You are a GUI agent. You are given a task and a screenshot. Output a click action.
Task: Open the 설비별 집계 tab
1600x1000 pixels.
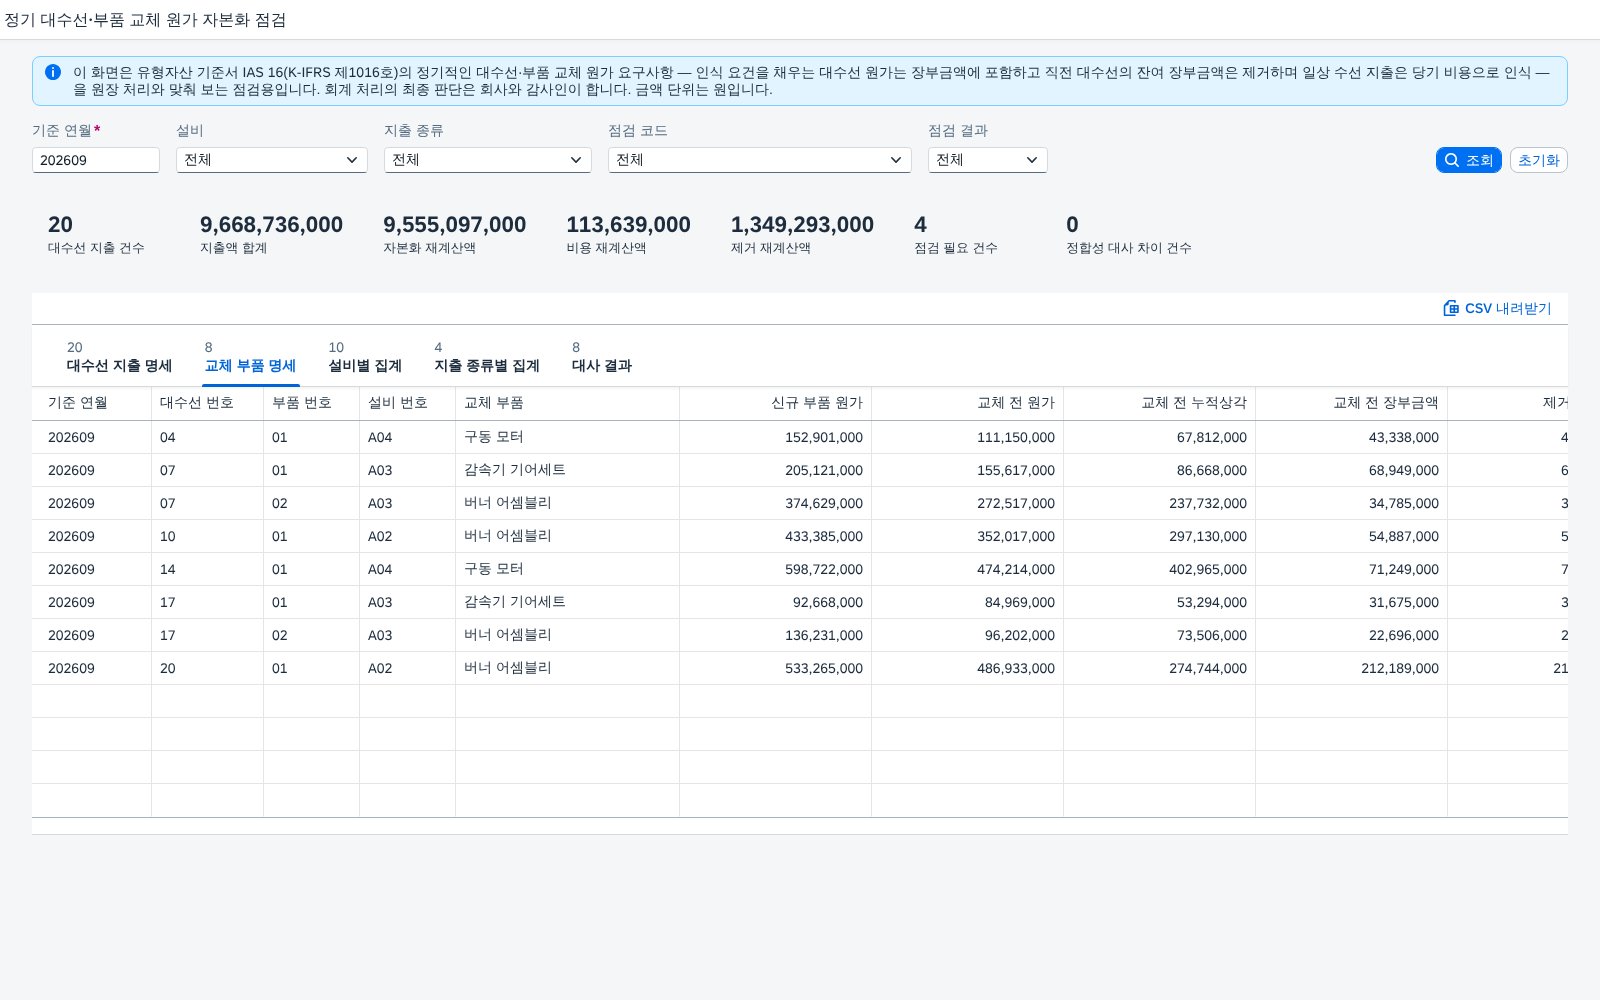pos(365,357)
